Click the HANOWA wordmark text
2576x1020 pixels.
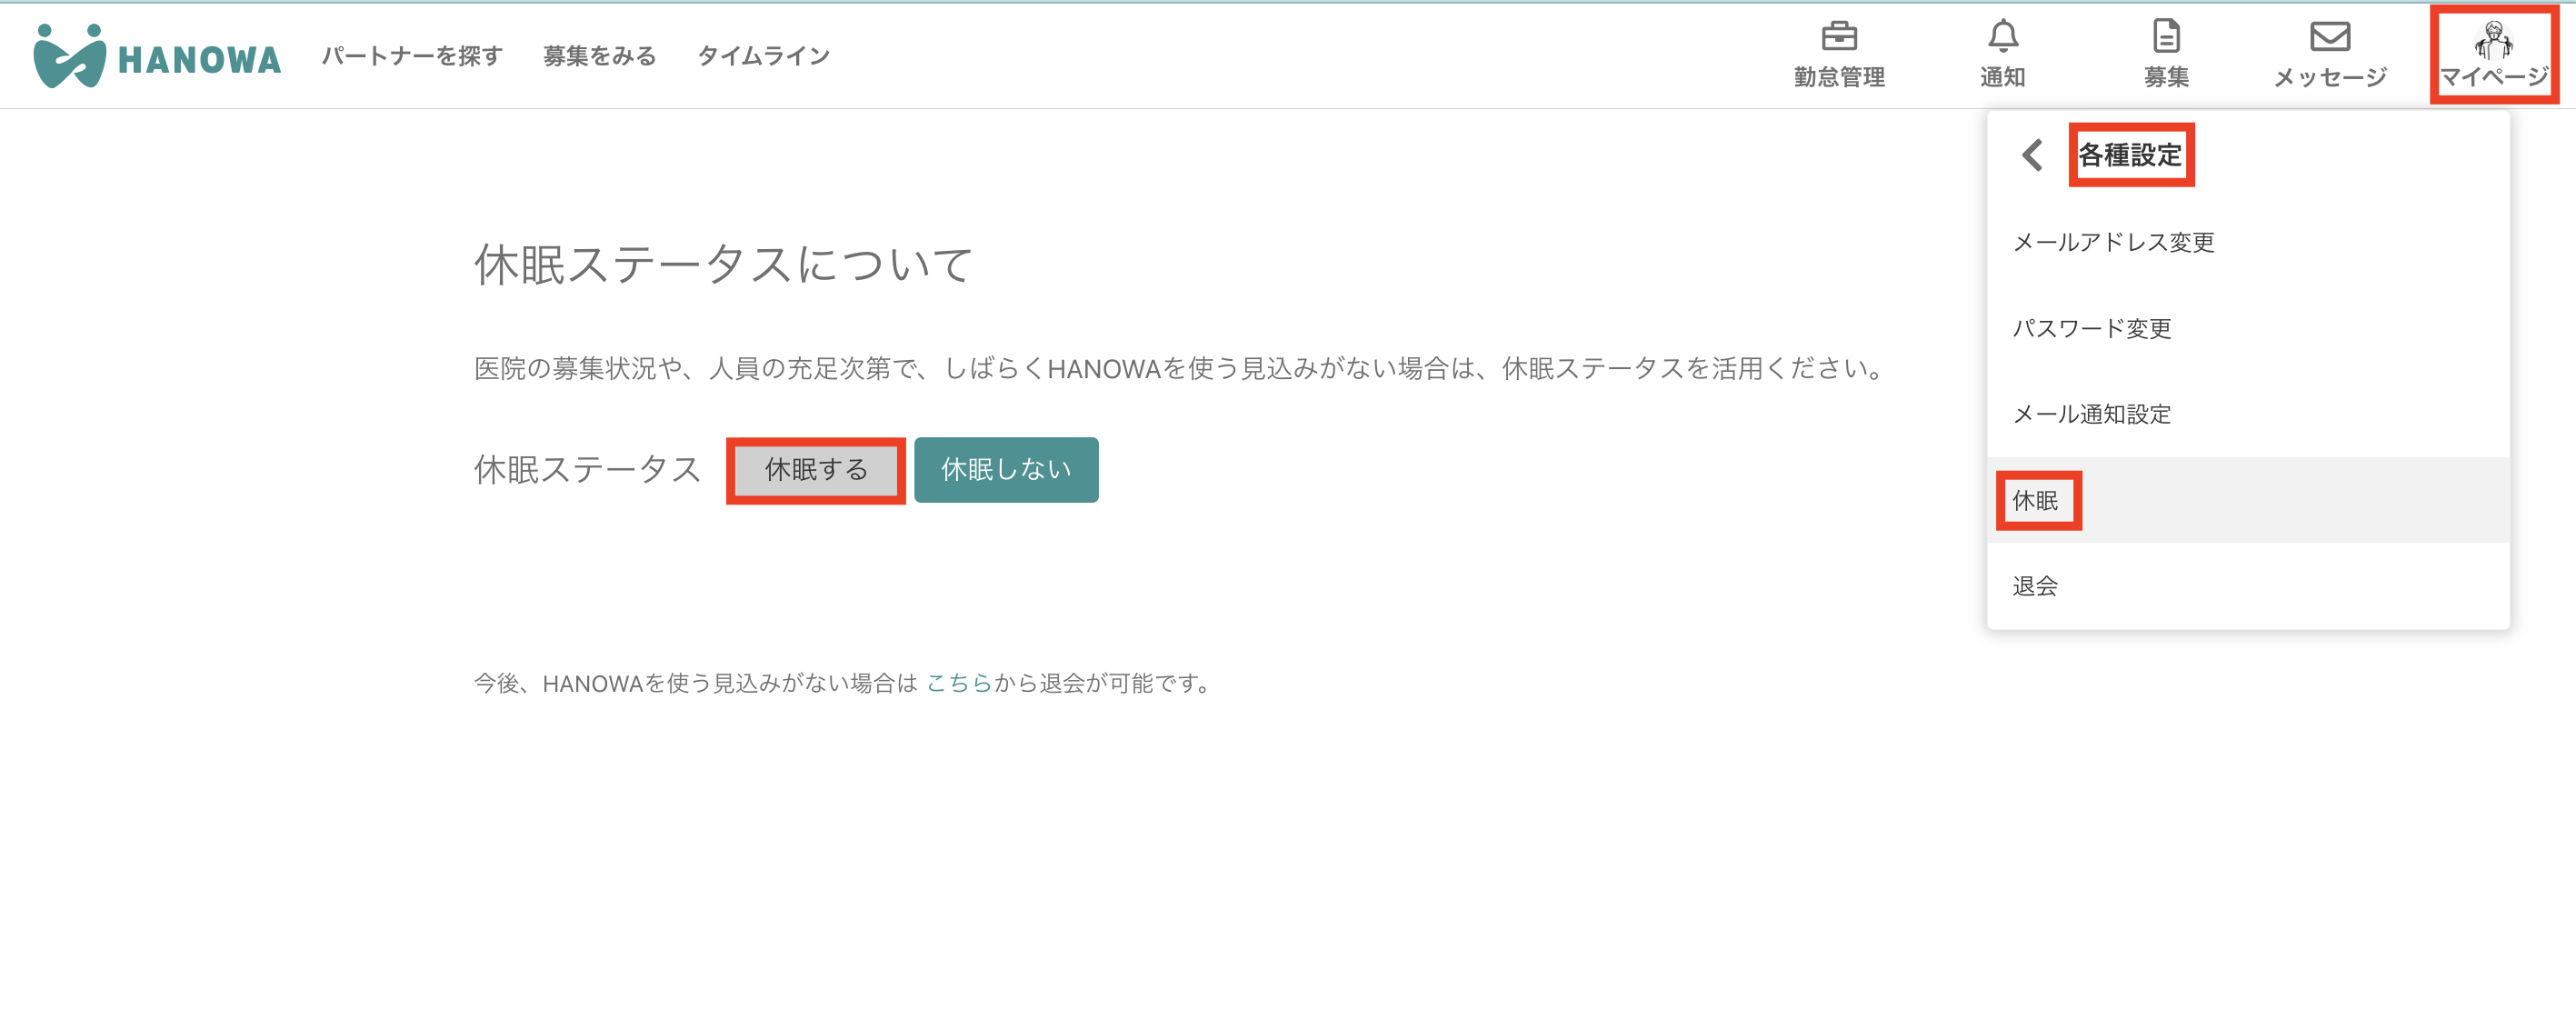tap(199, 60)
